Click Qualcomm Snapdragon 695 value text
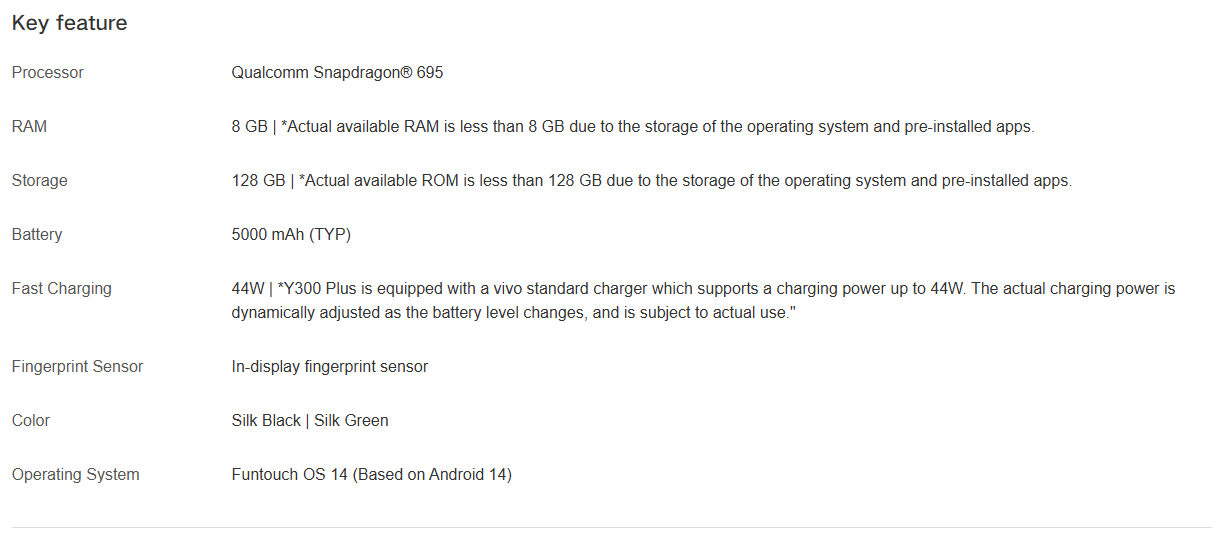1219x542 pixels. pyautogui.click(x=337, y=73)
